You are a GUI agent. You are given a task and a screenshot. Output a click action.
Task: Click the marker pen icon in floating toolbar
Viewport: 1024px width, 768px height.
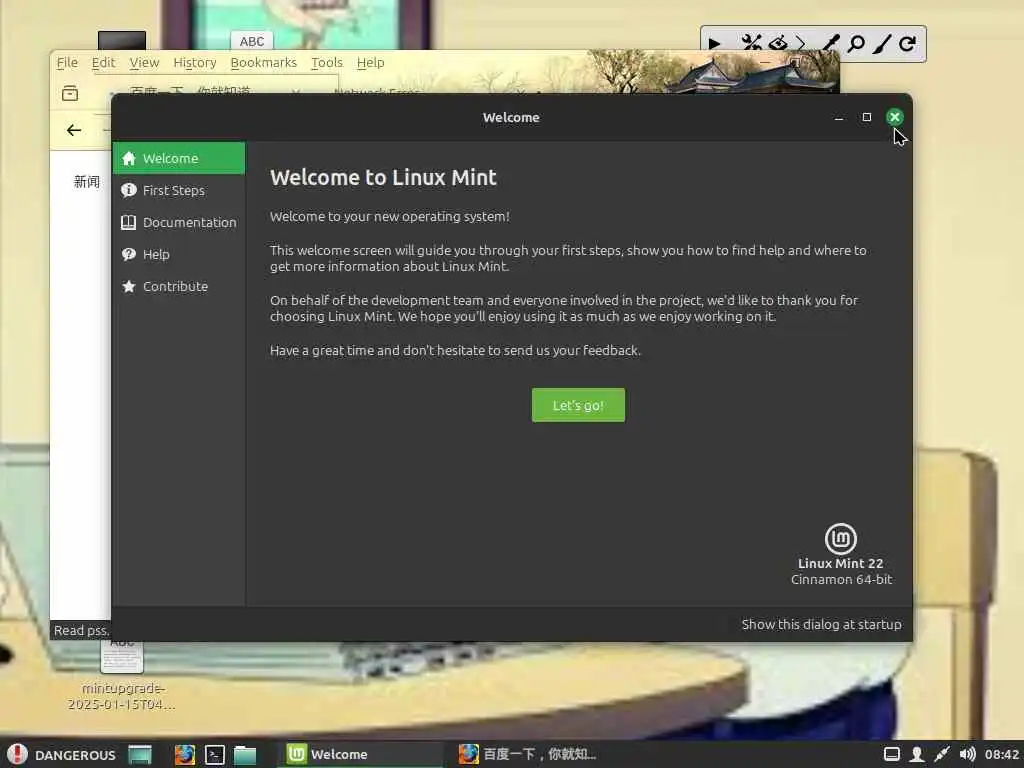(x=829, y=43)
